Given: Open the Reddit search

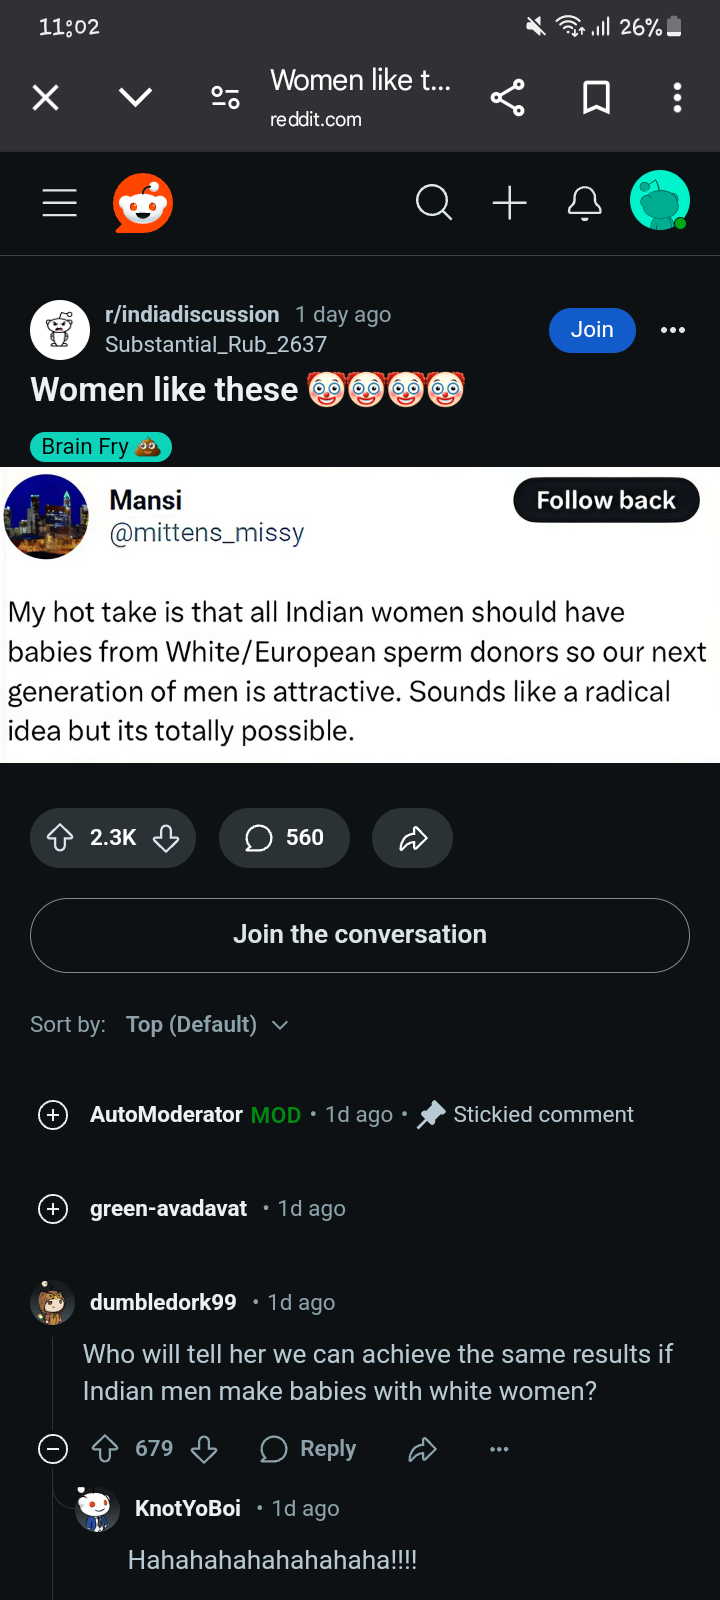Looking at the screenshot, I should (434, 202).
